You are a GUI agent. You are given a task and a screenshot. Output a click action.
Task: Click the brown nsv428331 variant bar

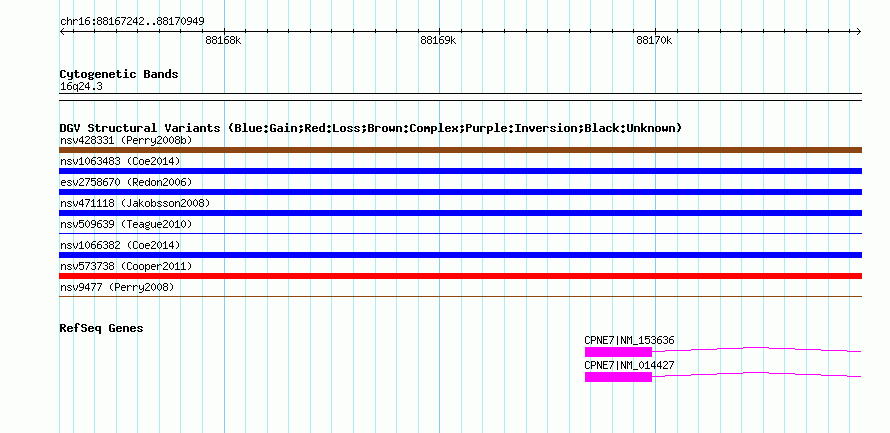460,150
